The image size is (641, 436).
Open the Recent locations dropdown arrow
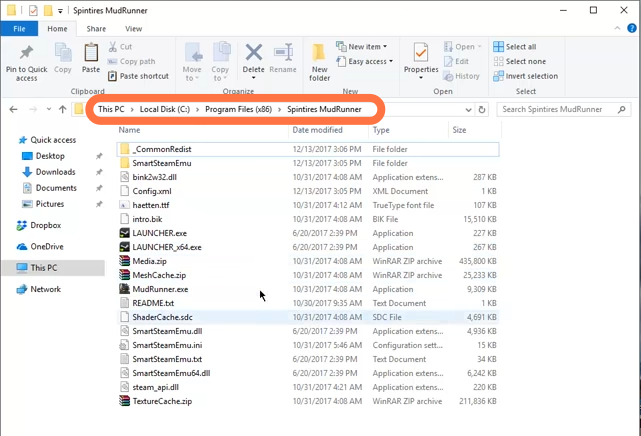click(49, 109)
